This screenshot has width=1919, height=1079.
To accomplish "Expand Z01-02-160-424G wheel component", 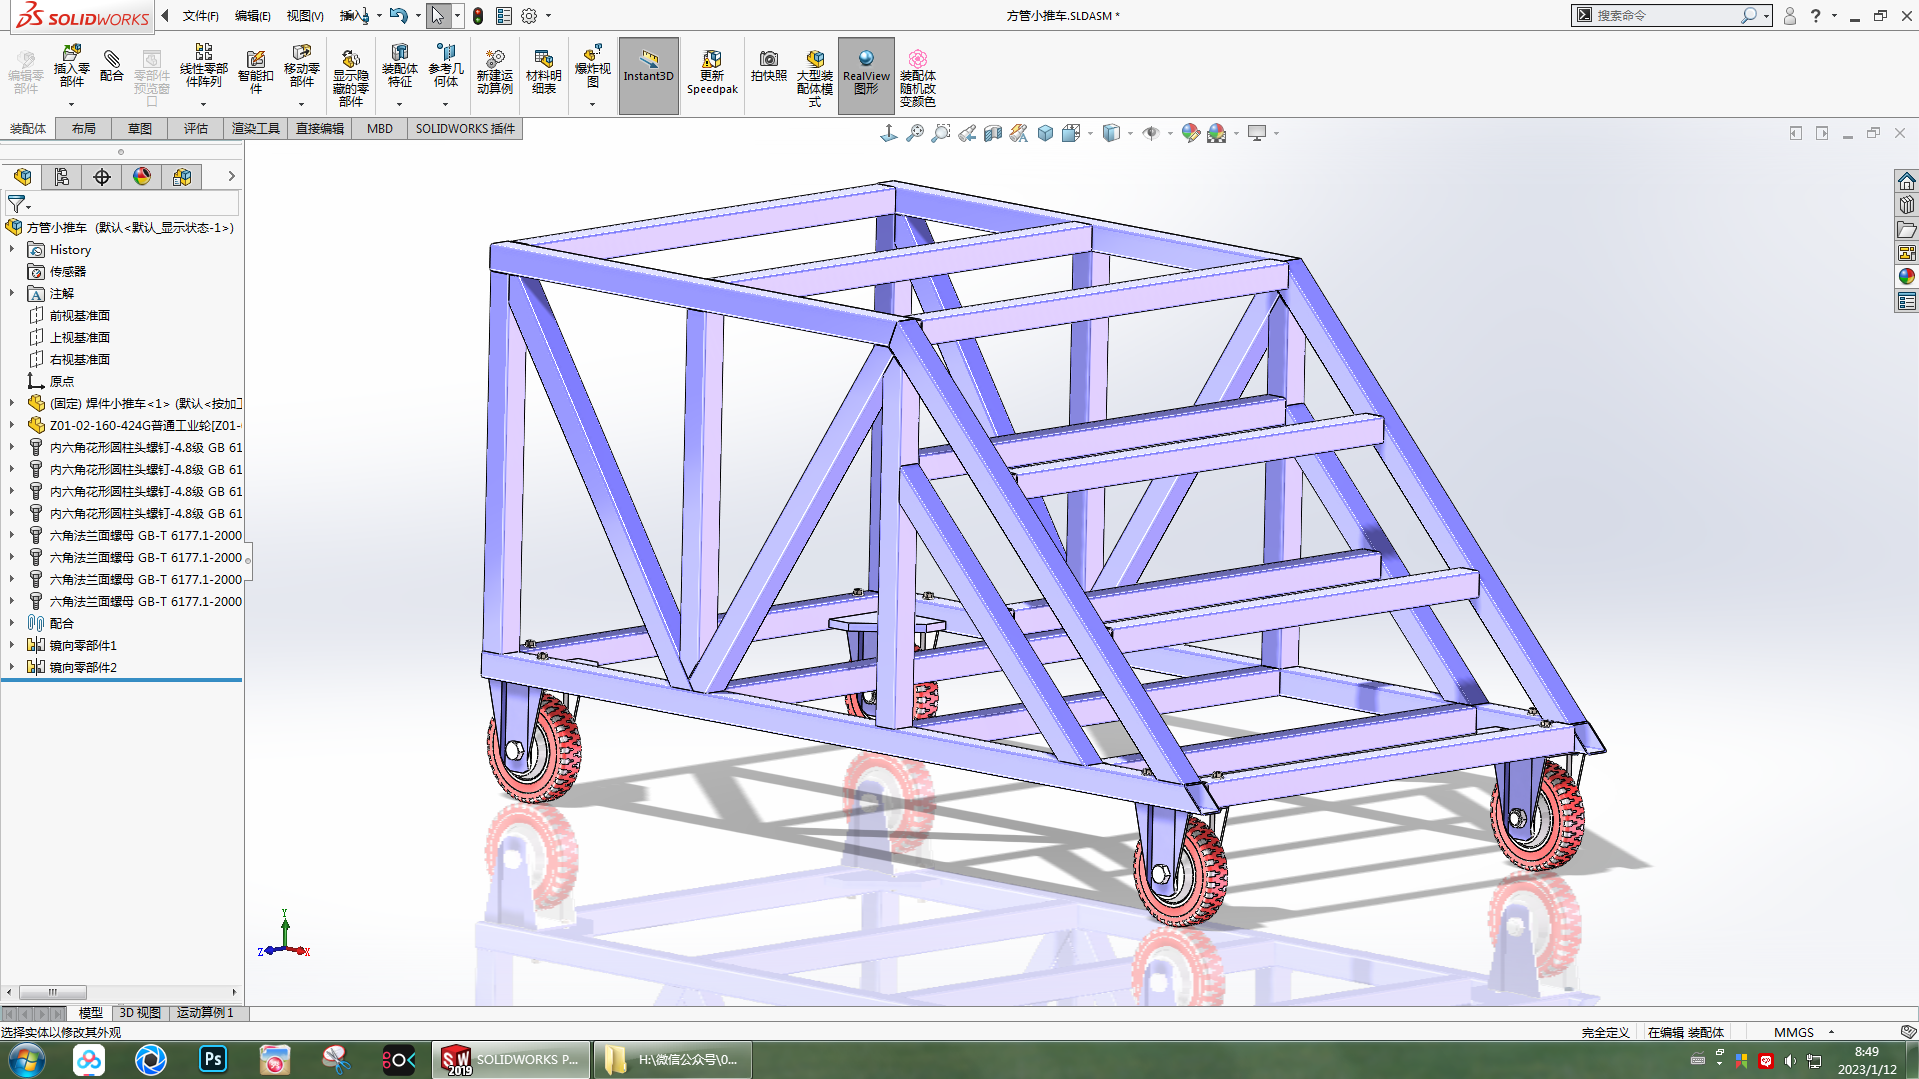I will [x=12, y=426].
